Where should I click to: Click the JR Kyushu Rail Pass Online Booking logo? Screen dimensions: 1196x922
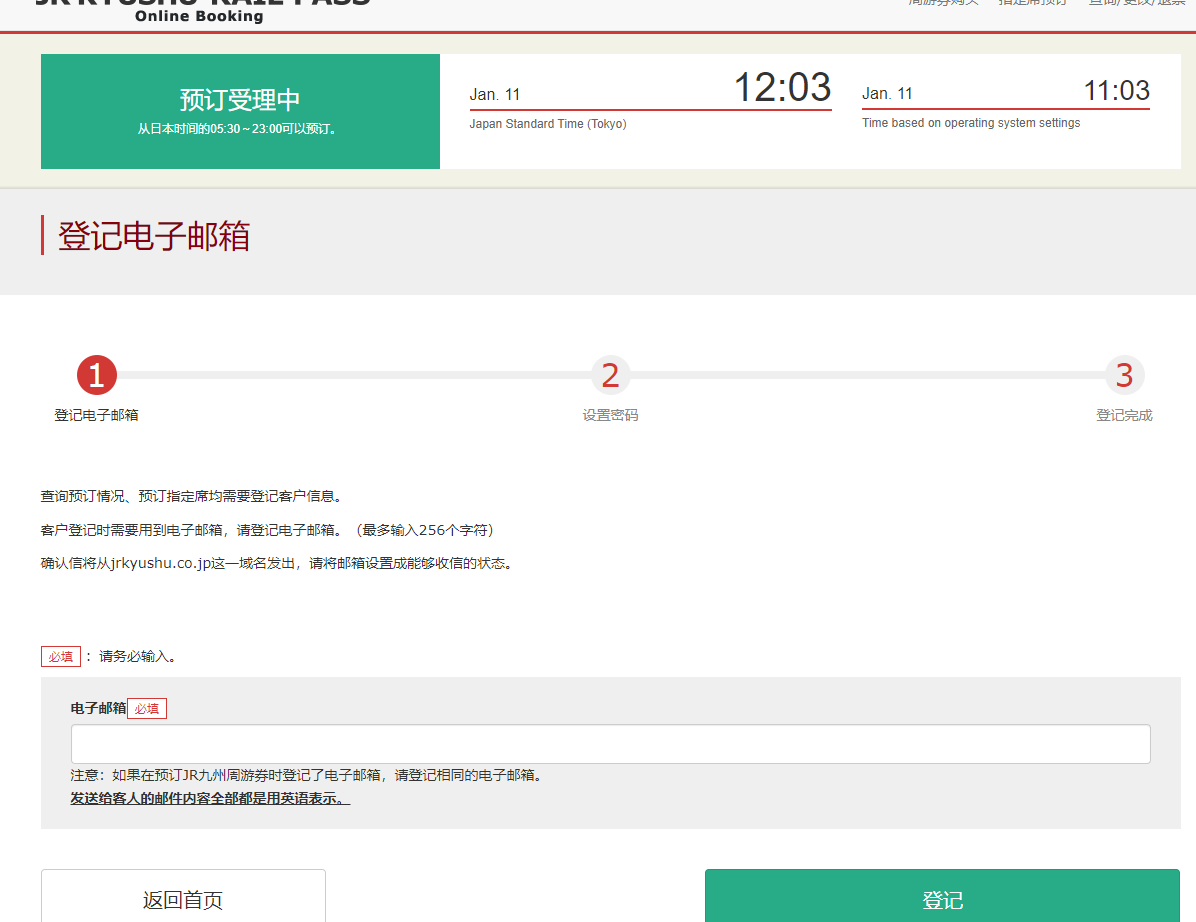(x=200, y=9)
